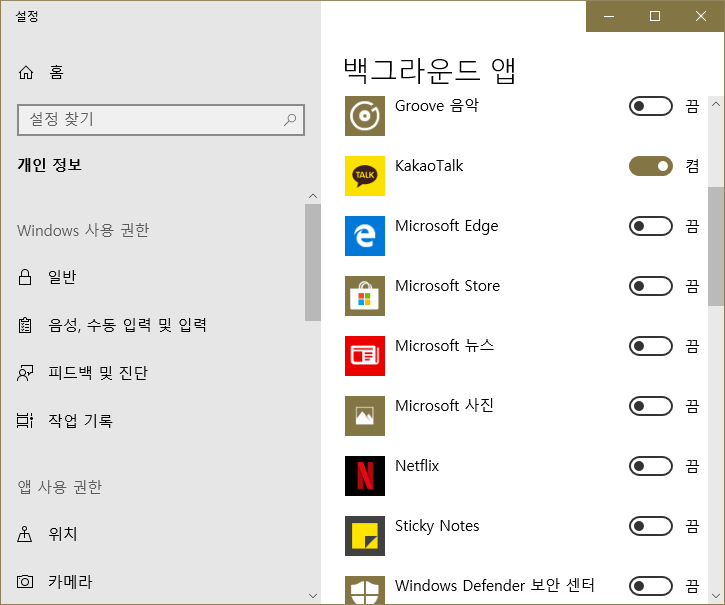Image resolution: width=725 pixels, height=605 pixels.
Task: Enable Windows Defender 보안 센터 toggle
Action: point(651,586)
